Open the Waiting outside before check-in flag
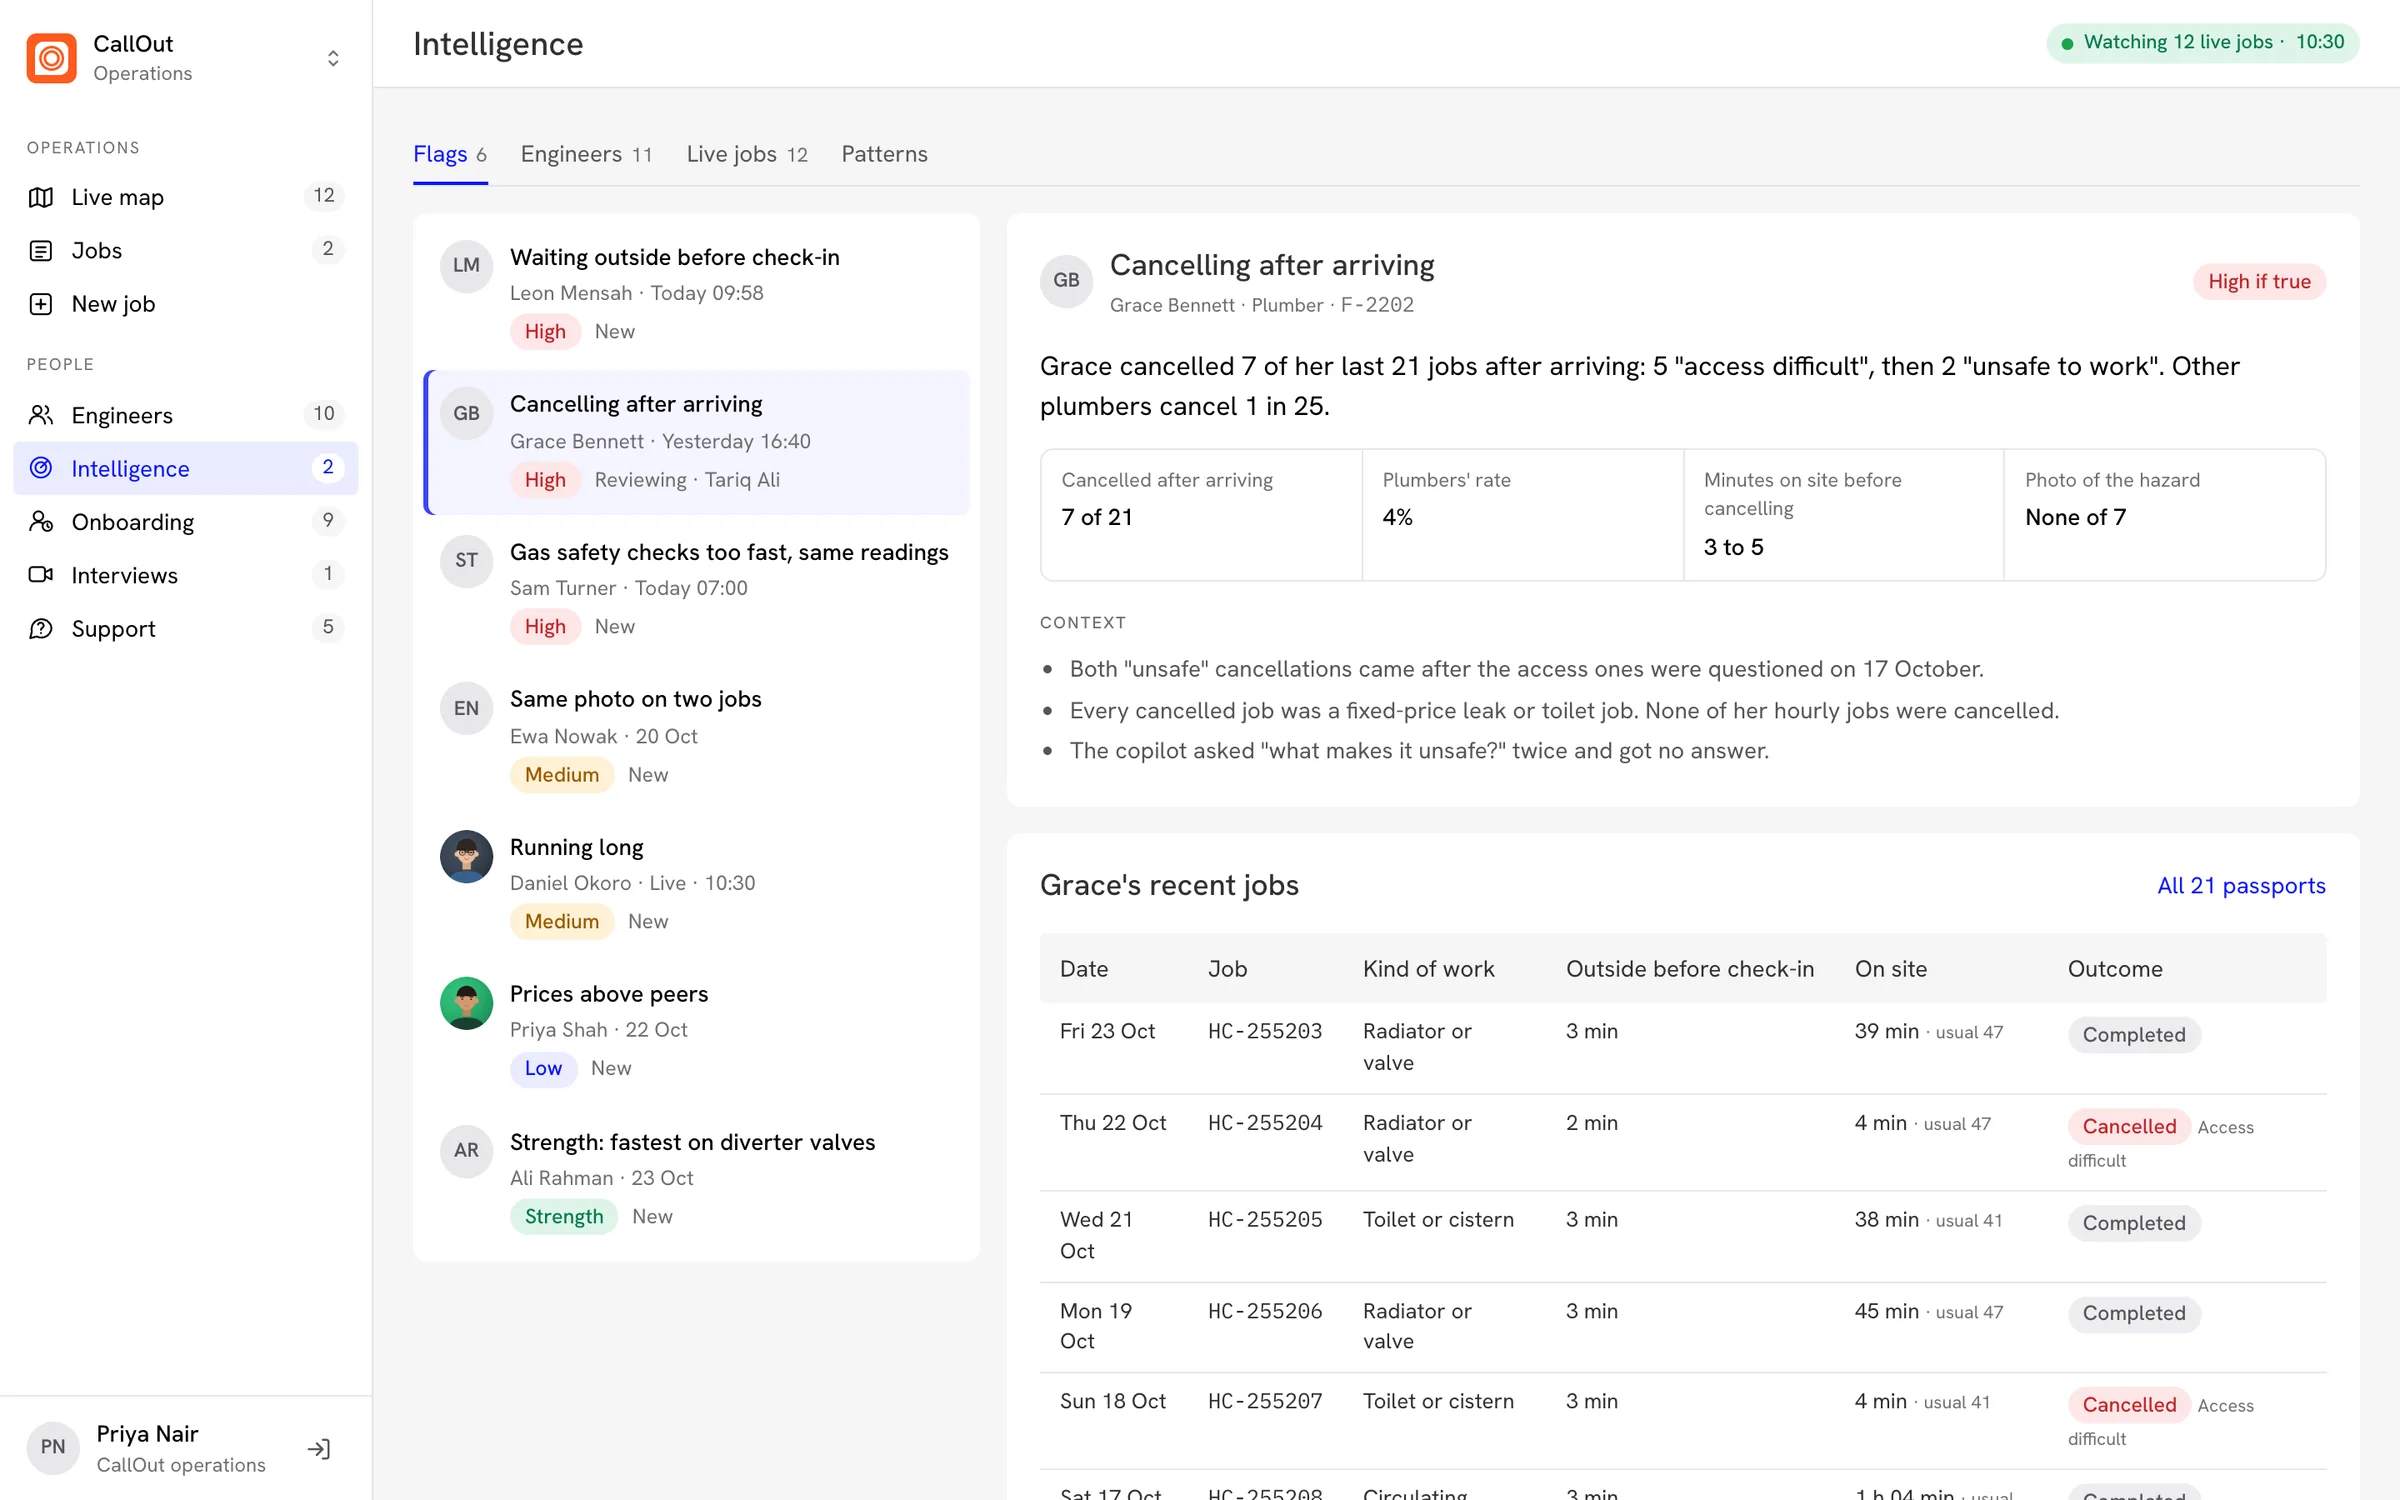The image size is (2400, 1500). pyautogui.click(x=697, y=295)
